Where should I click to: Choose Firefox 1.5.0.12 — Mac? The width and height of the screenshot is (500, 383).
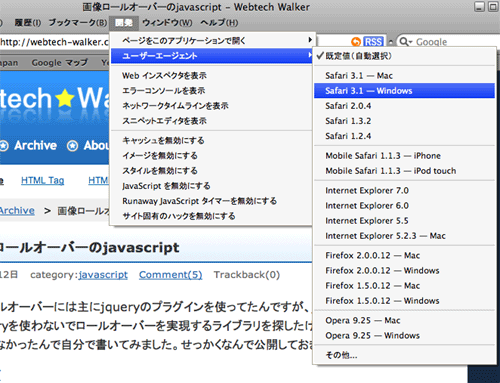[404, 286]
